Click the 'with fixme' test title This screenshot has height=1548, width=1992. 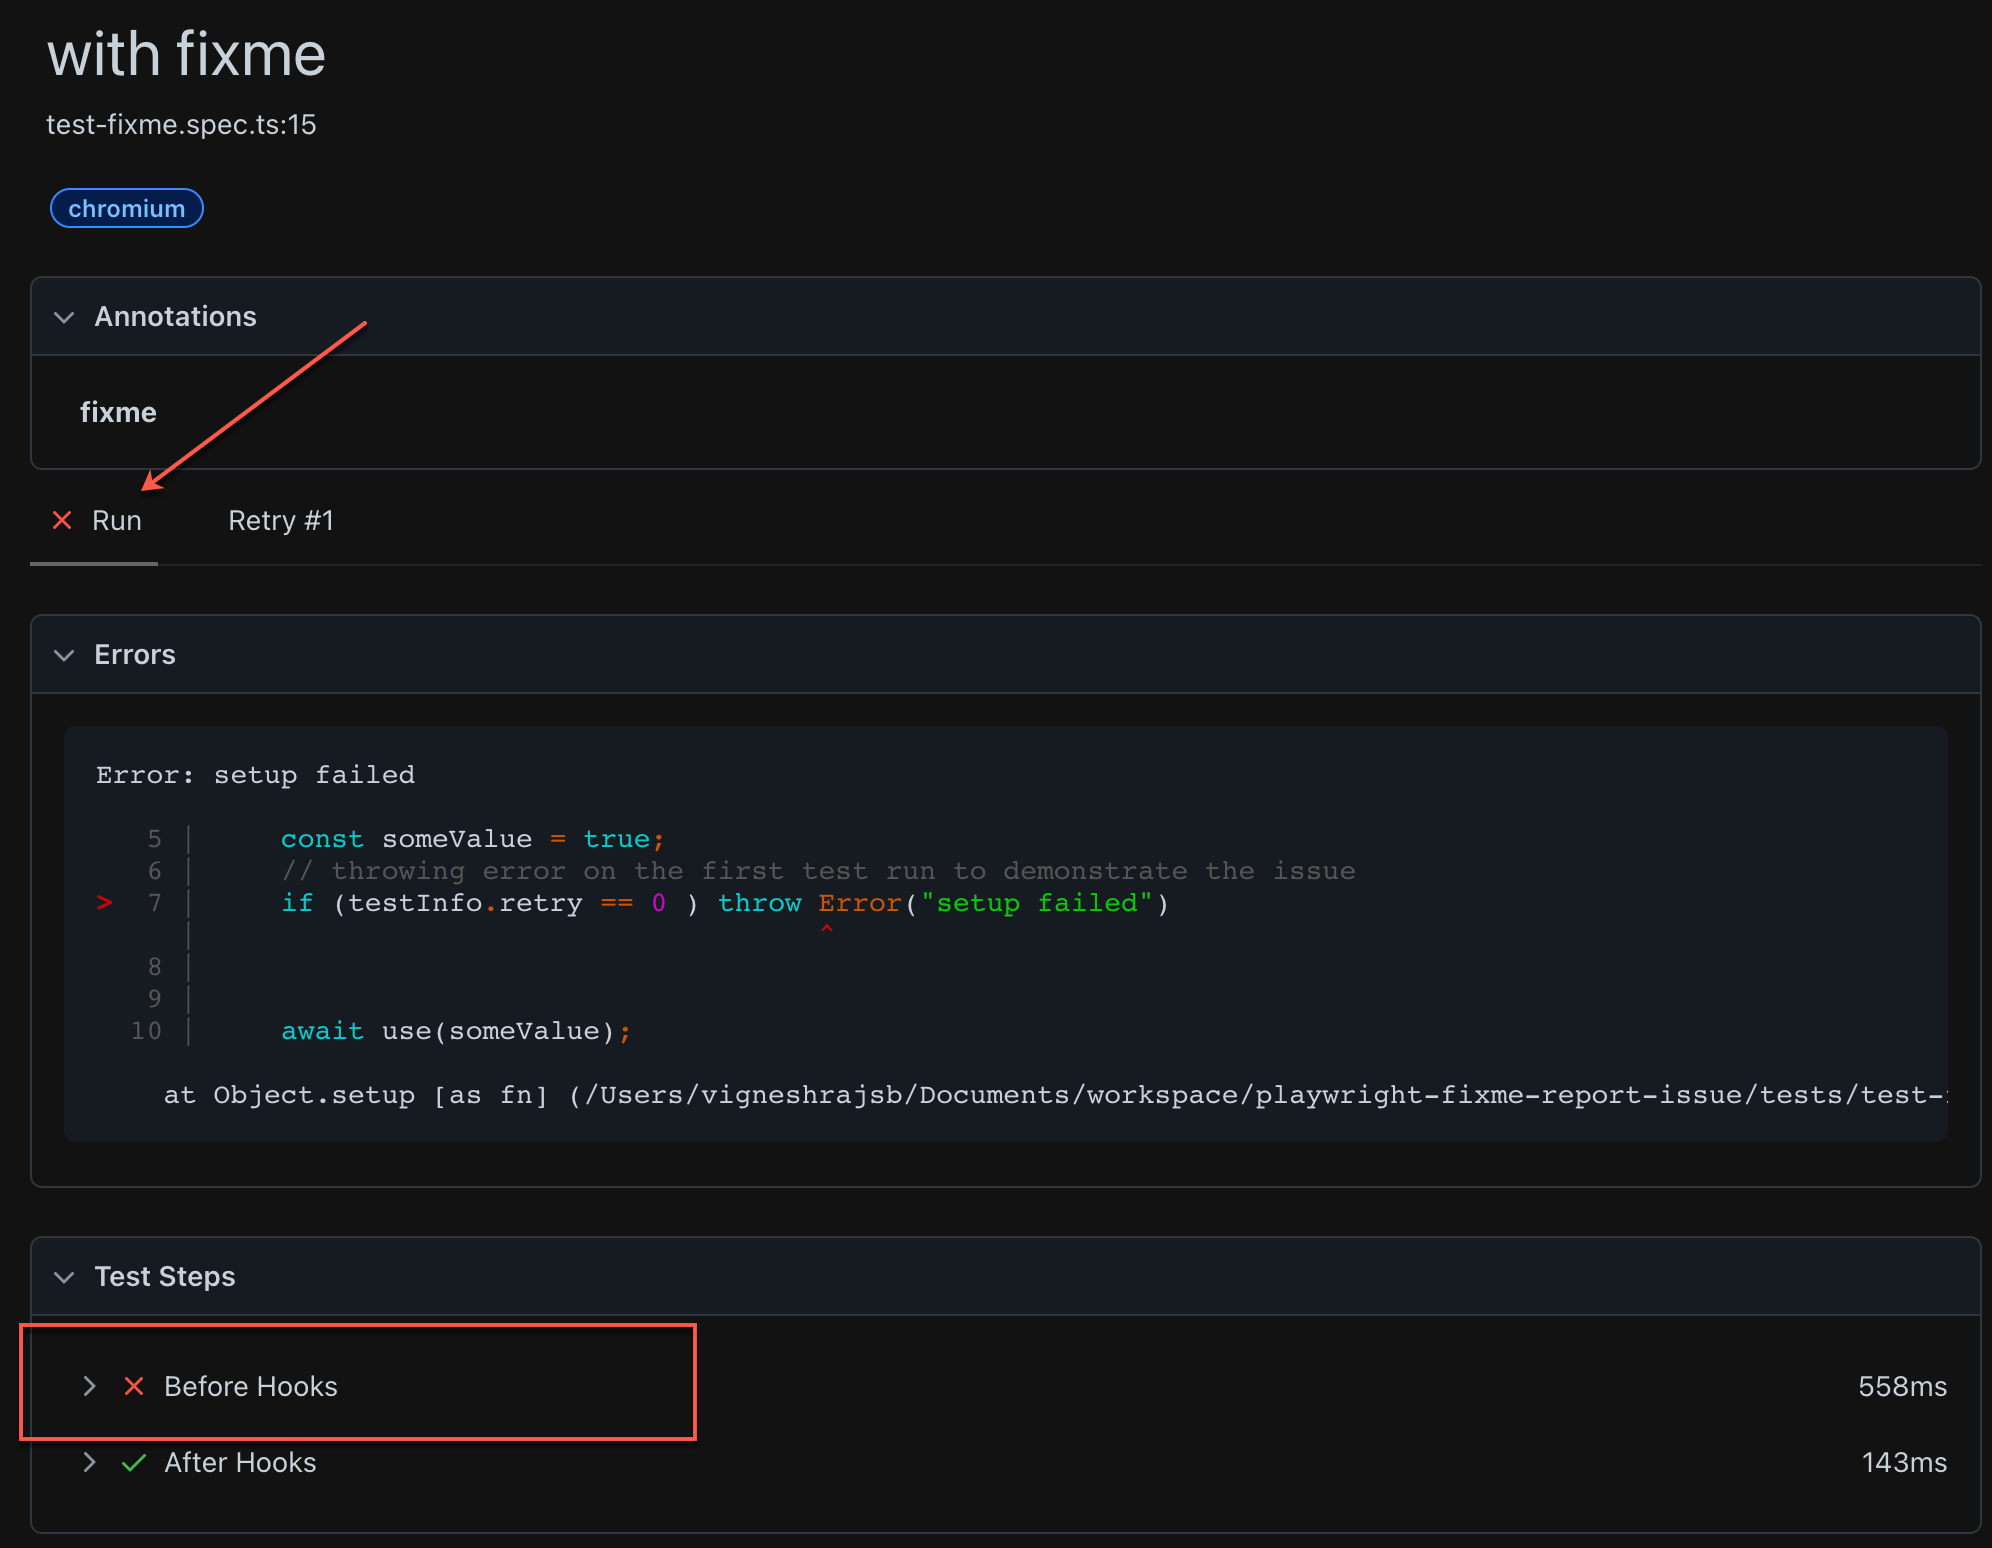click(x=187, y=54)
